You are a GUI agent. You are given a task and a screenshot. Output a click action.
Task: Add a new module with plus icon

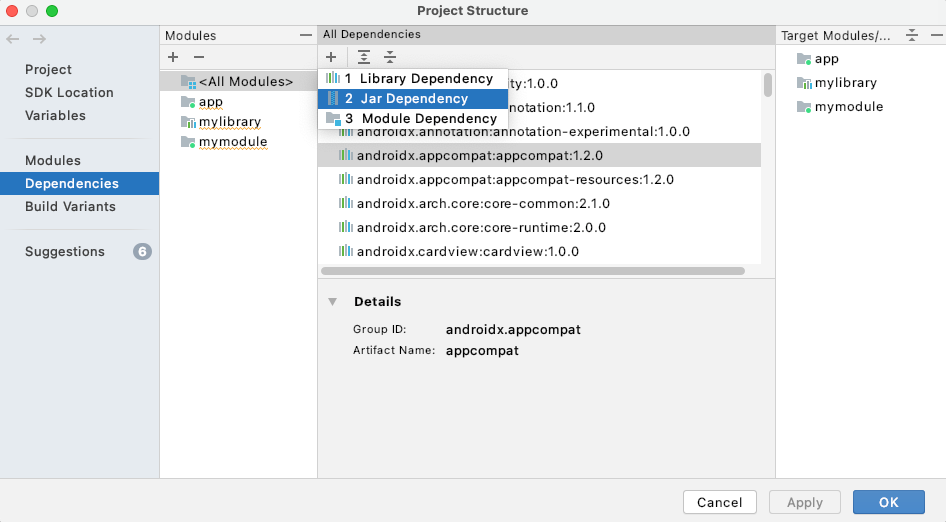(173, 58)
